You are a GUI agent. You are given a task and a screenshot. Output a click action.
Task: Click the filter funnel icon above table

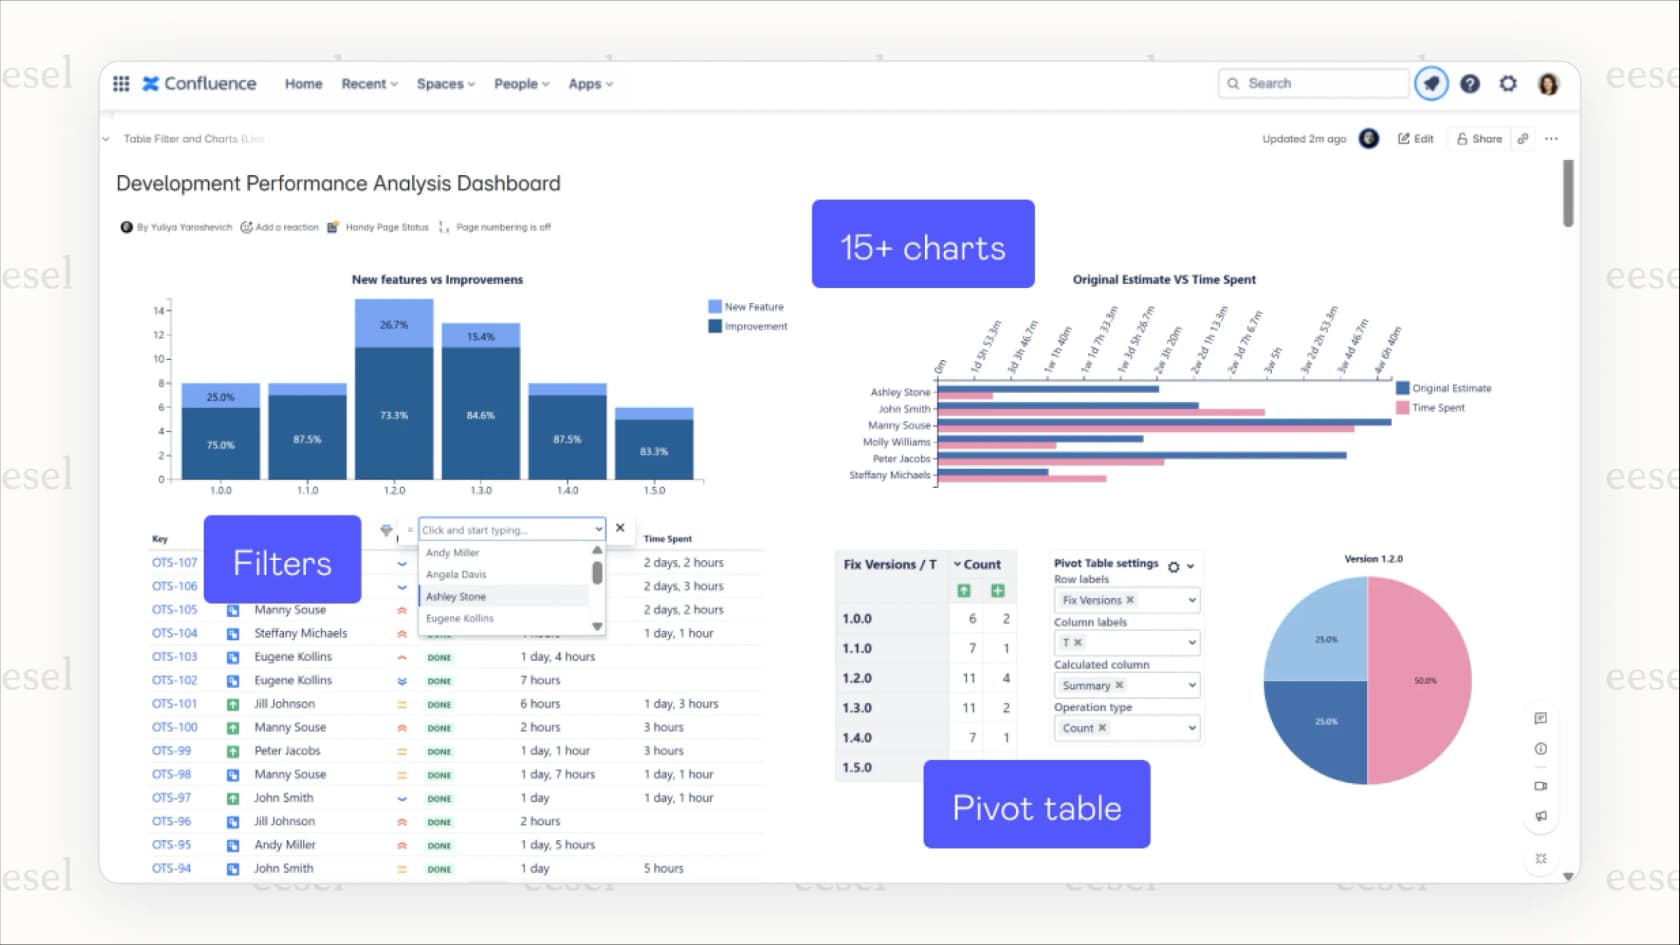click(386, 530)
